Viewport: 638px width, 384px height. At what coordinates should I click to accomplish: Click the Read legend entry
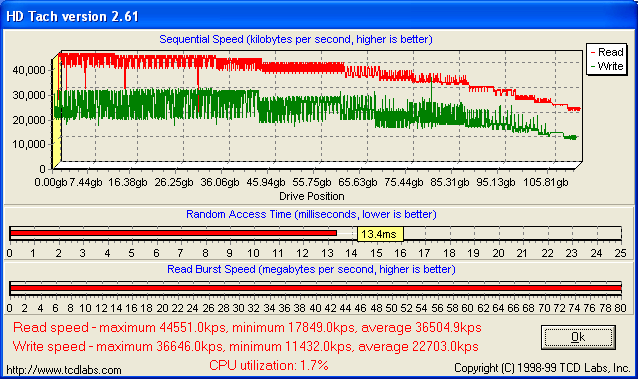click(x=606, y=52)
